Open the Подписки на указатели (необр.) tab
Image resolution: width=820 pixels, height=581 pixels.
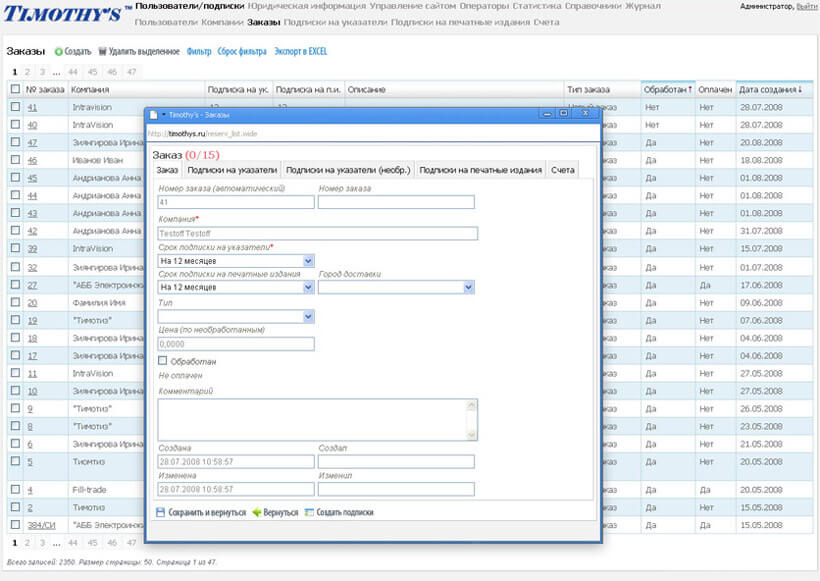348,170
